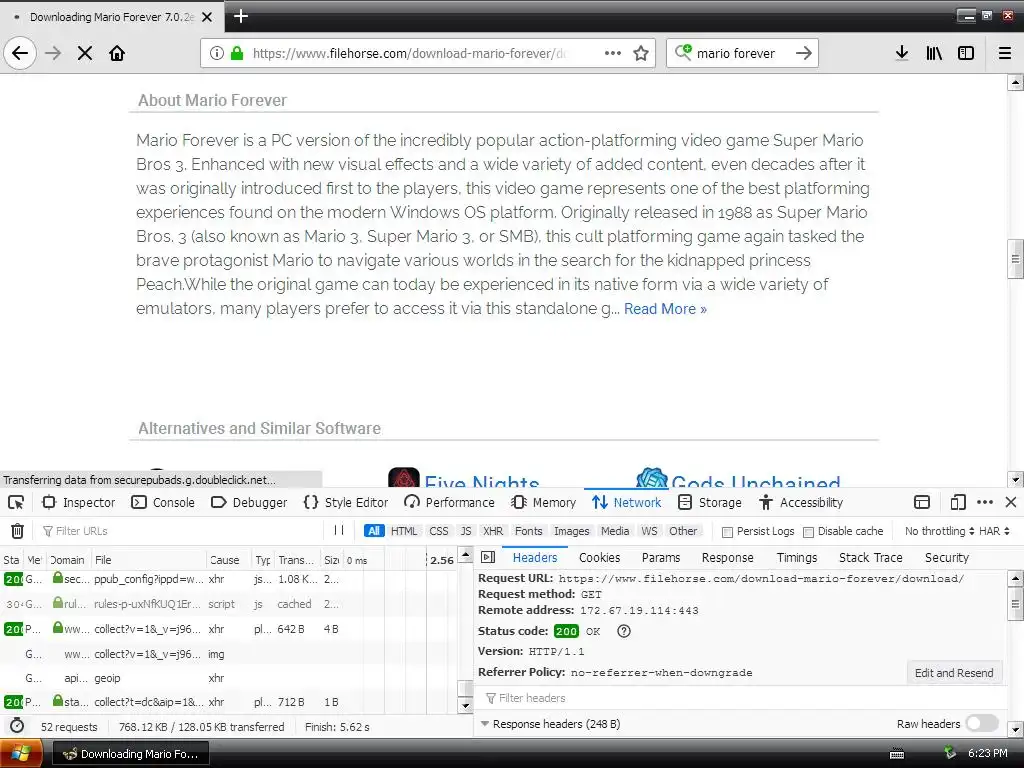Follow the Read More link
The height and width of the screenshot is (768, 1024).
[665, 309]
